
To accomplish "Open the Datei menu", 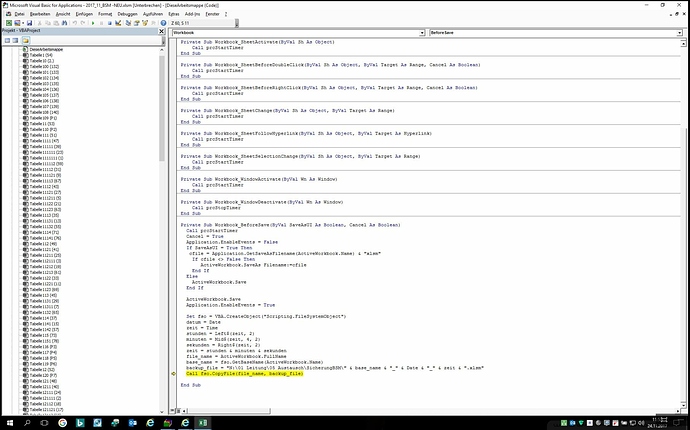I will coord(19,14).
